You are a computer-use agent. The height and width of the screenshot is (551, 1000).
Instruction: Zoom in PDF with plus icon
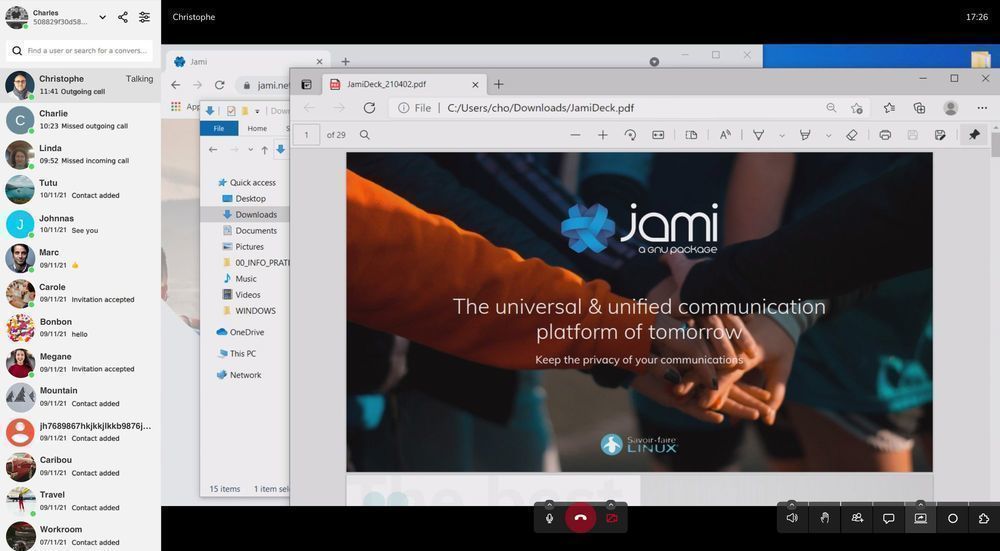click(603, 135)
